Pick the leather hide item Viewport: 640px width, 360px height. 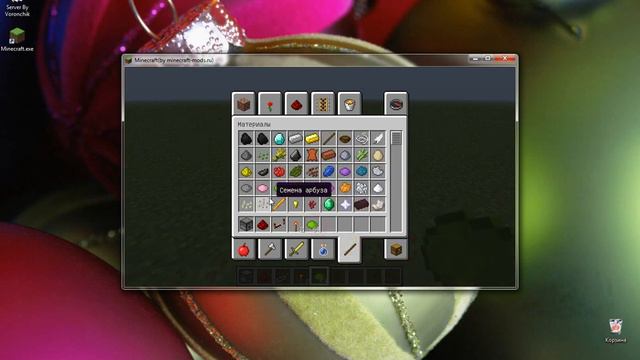click(312, 155)
